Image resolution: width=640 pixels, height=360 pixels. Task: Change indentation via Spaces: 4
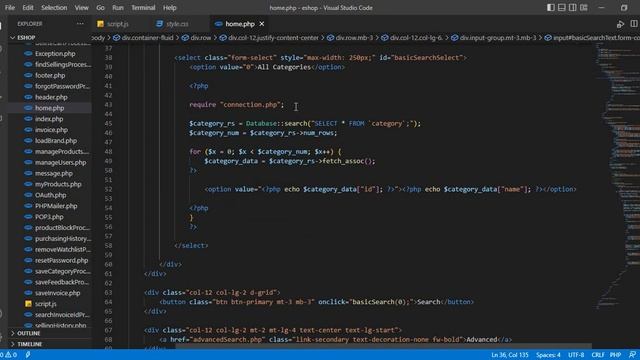[548, 355]
